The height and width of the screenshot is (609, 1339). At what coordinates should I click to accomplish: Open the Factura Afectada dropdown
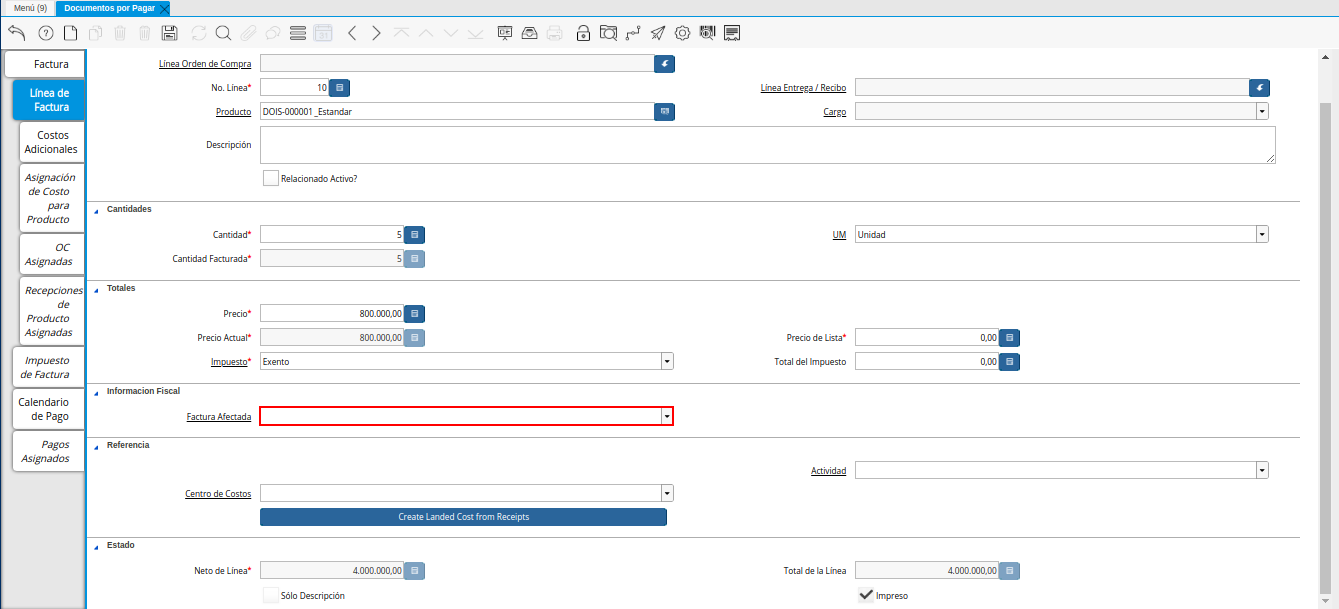667,416
